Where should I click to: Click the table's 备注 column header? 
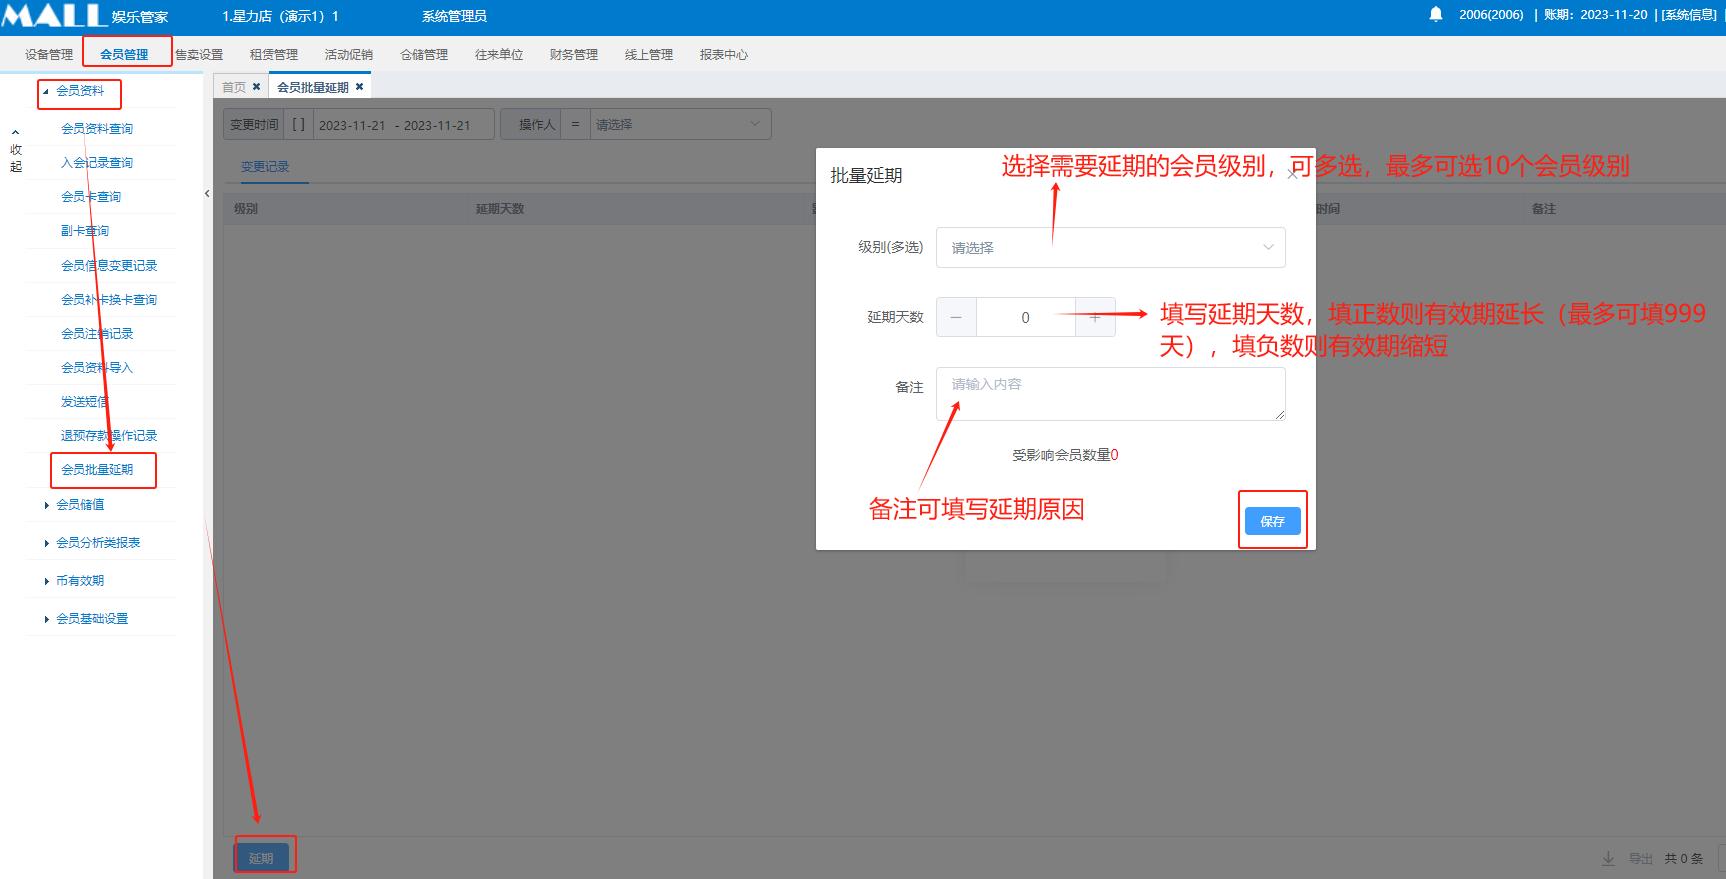pyautogui.click(x=1544, y=209)
